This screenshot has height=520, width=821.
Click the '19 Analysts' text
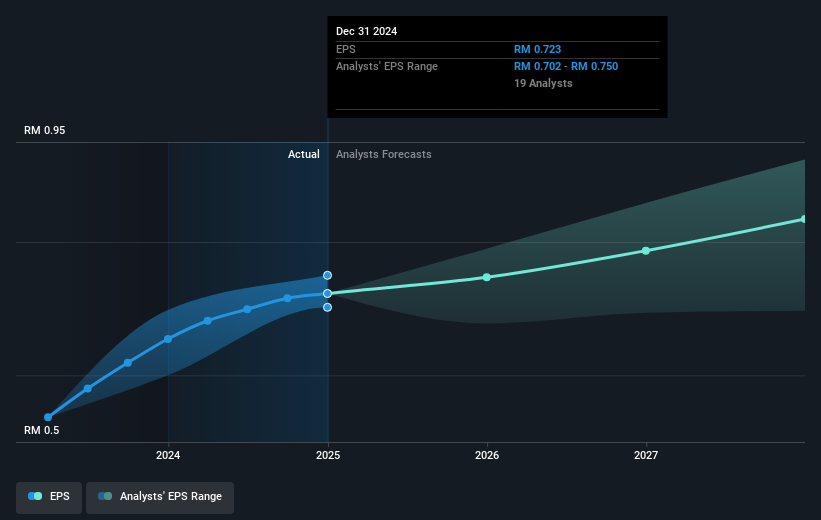pyautogui.click(x=543, y=83)
